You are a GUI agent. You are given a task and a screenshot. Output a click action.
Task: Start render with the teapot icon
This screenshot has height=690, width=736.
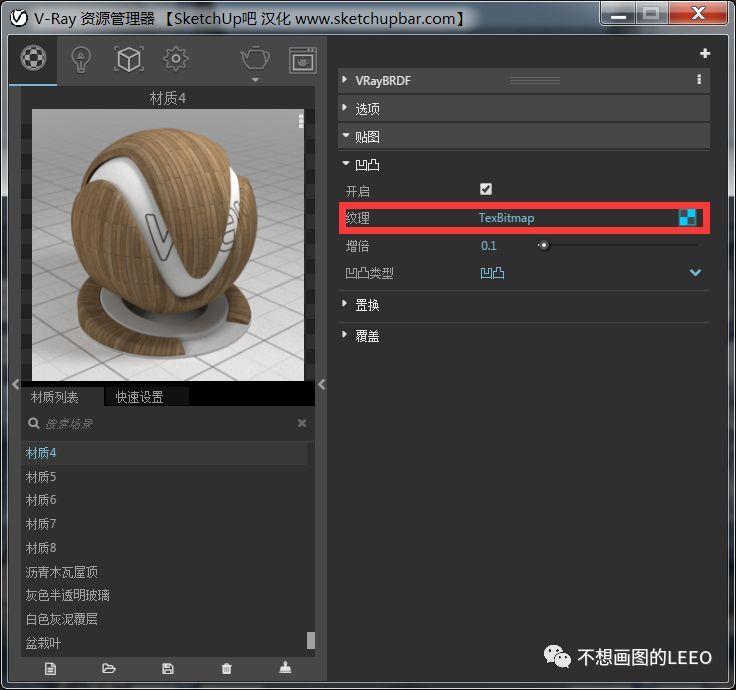point(255,59)
